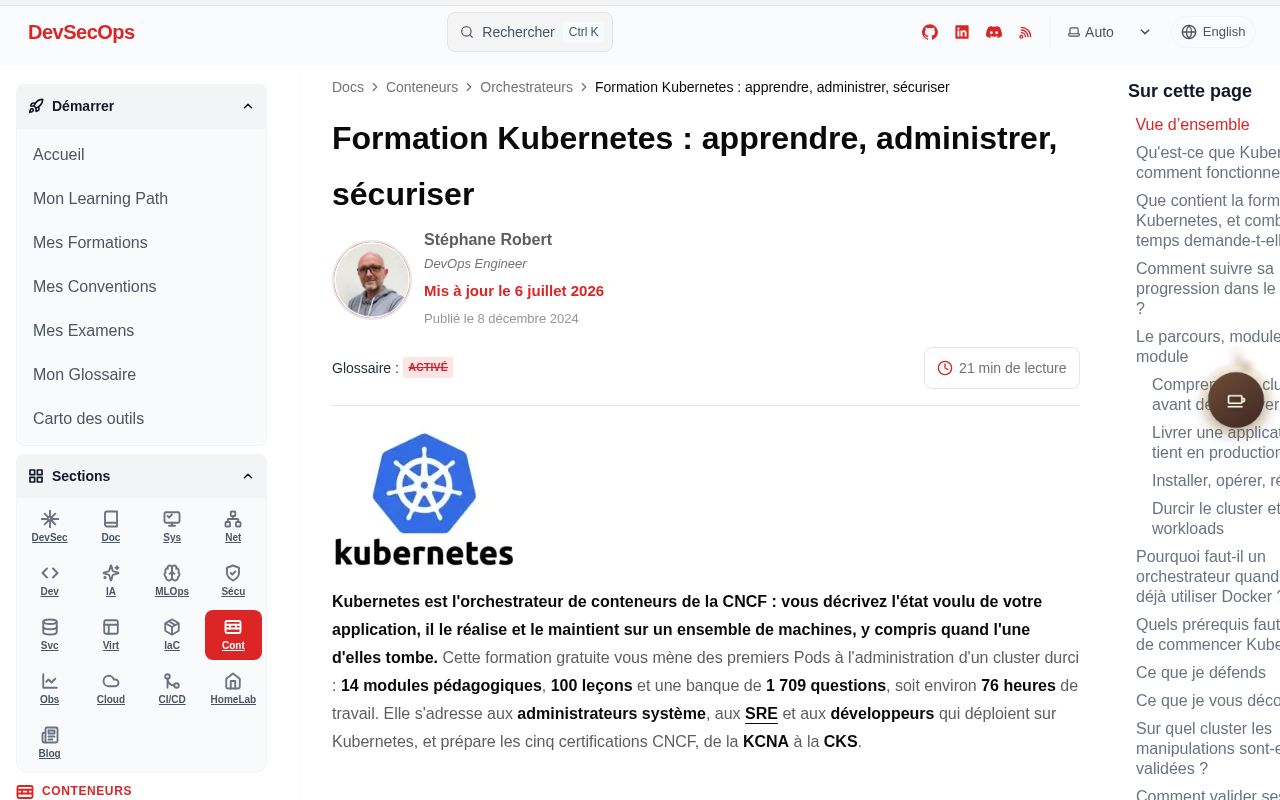Open Mes Conventions in sidebar
This screenshot has height=800, width=1280.
point(141,286)
